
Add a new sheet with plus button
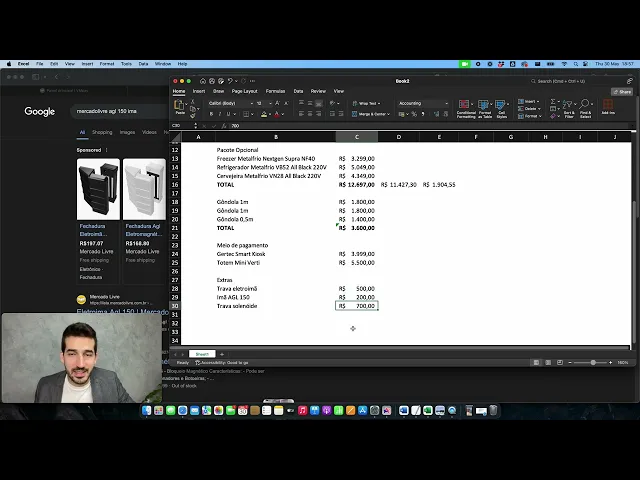222,354
